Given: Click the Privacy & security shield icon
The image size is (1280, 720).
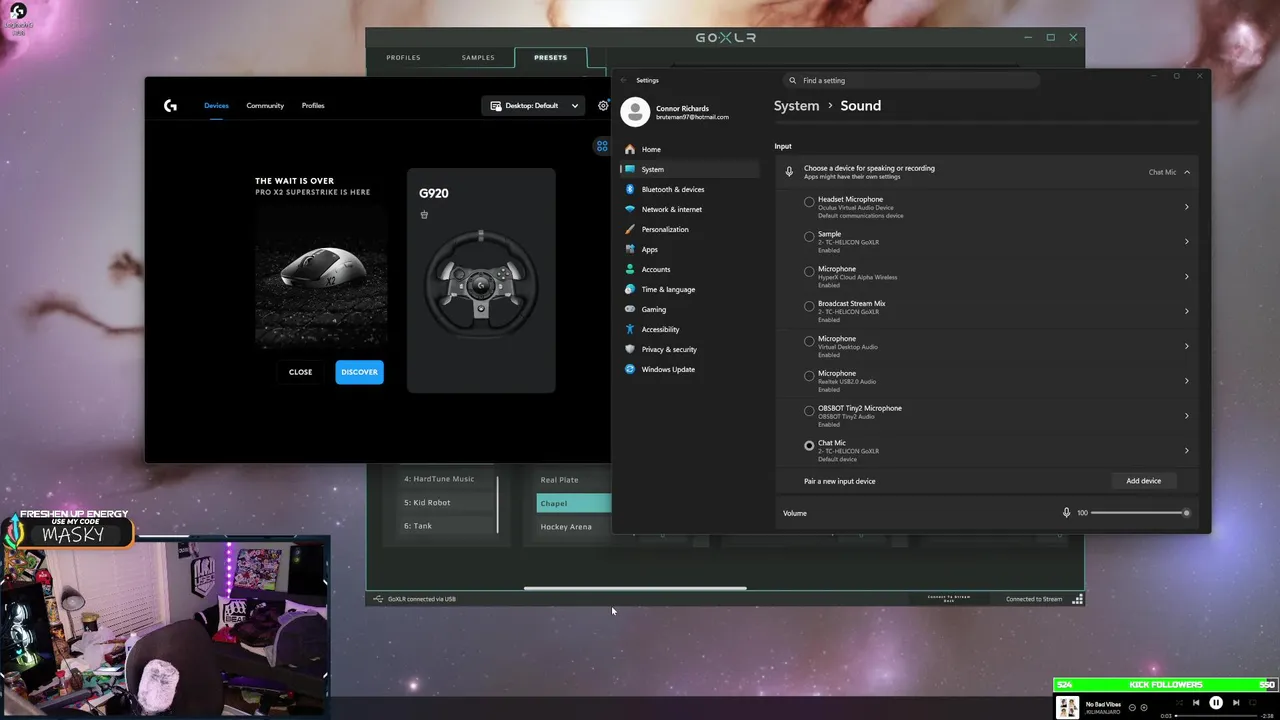Looking at the screenshot, I should (630, 349).
